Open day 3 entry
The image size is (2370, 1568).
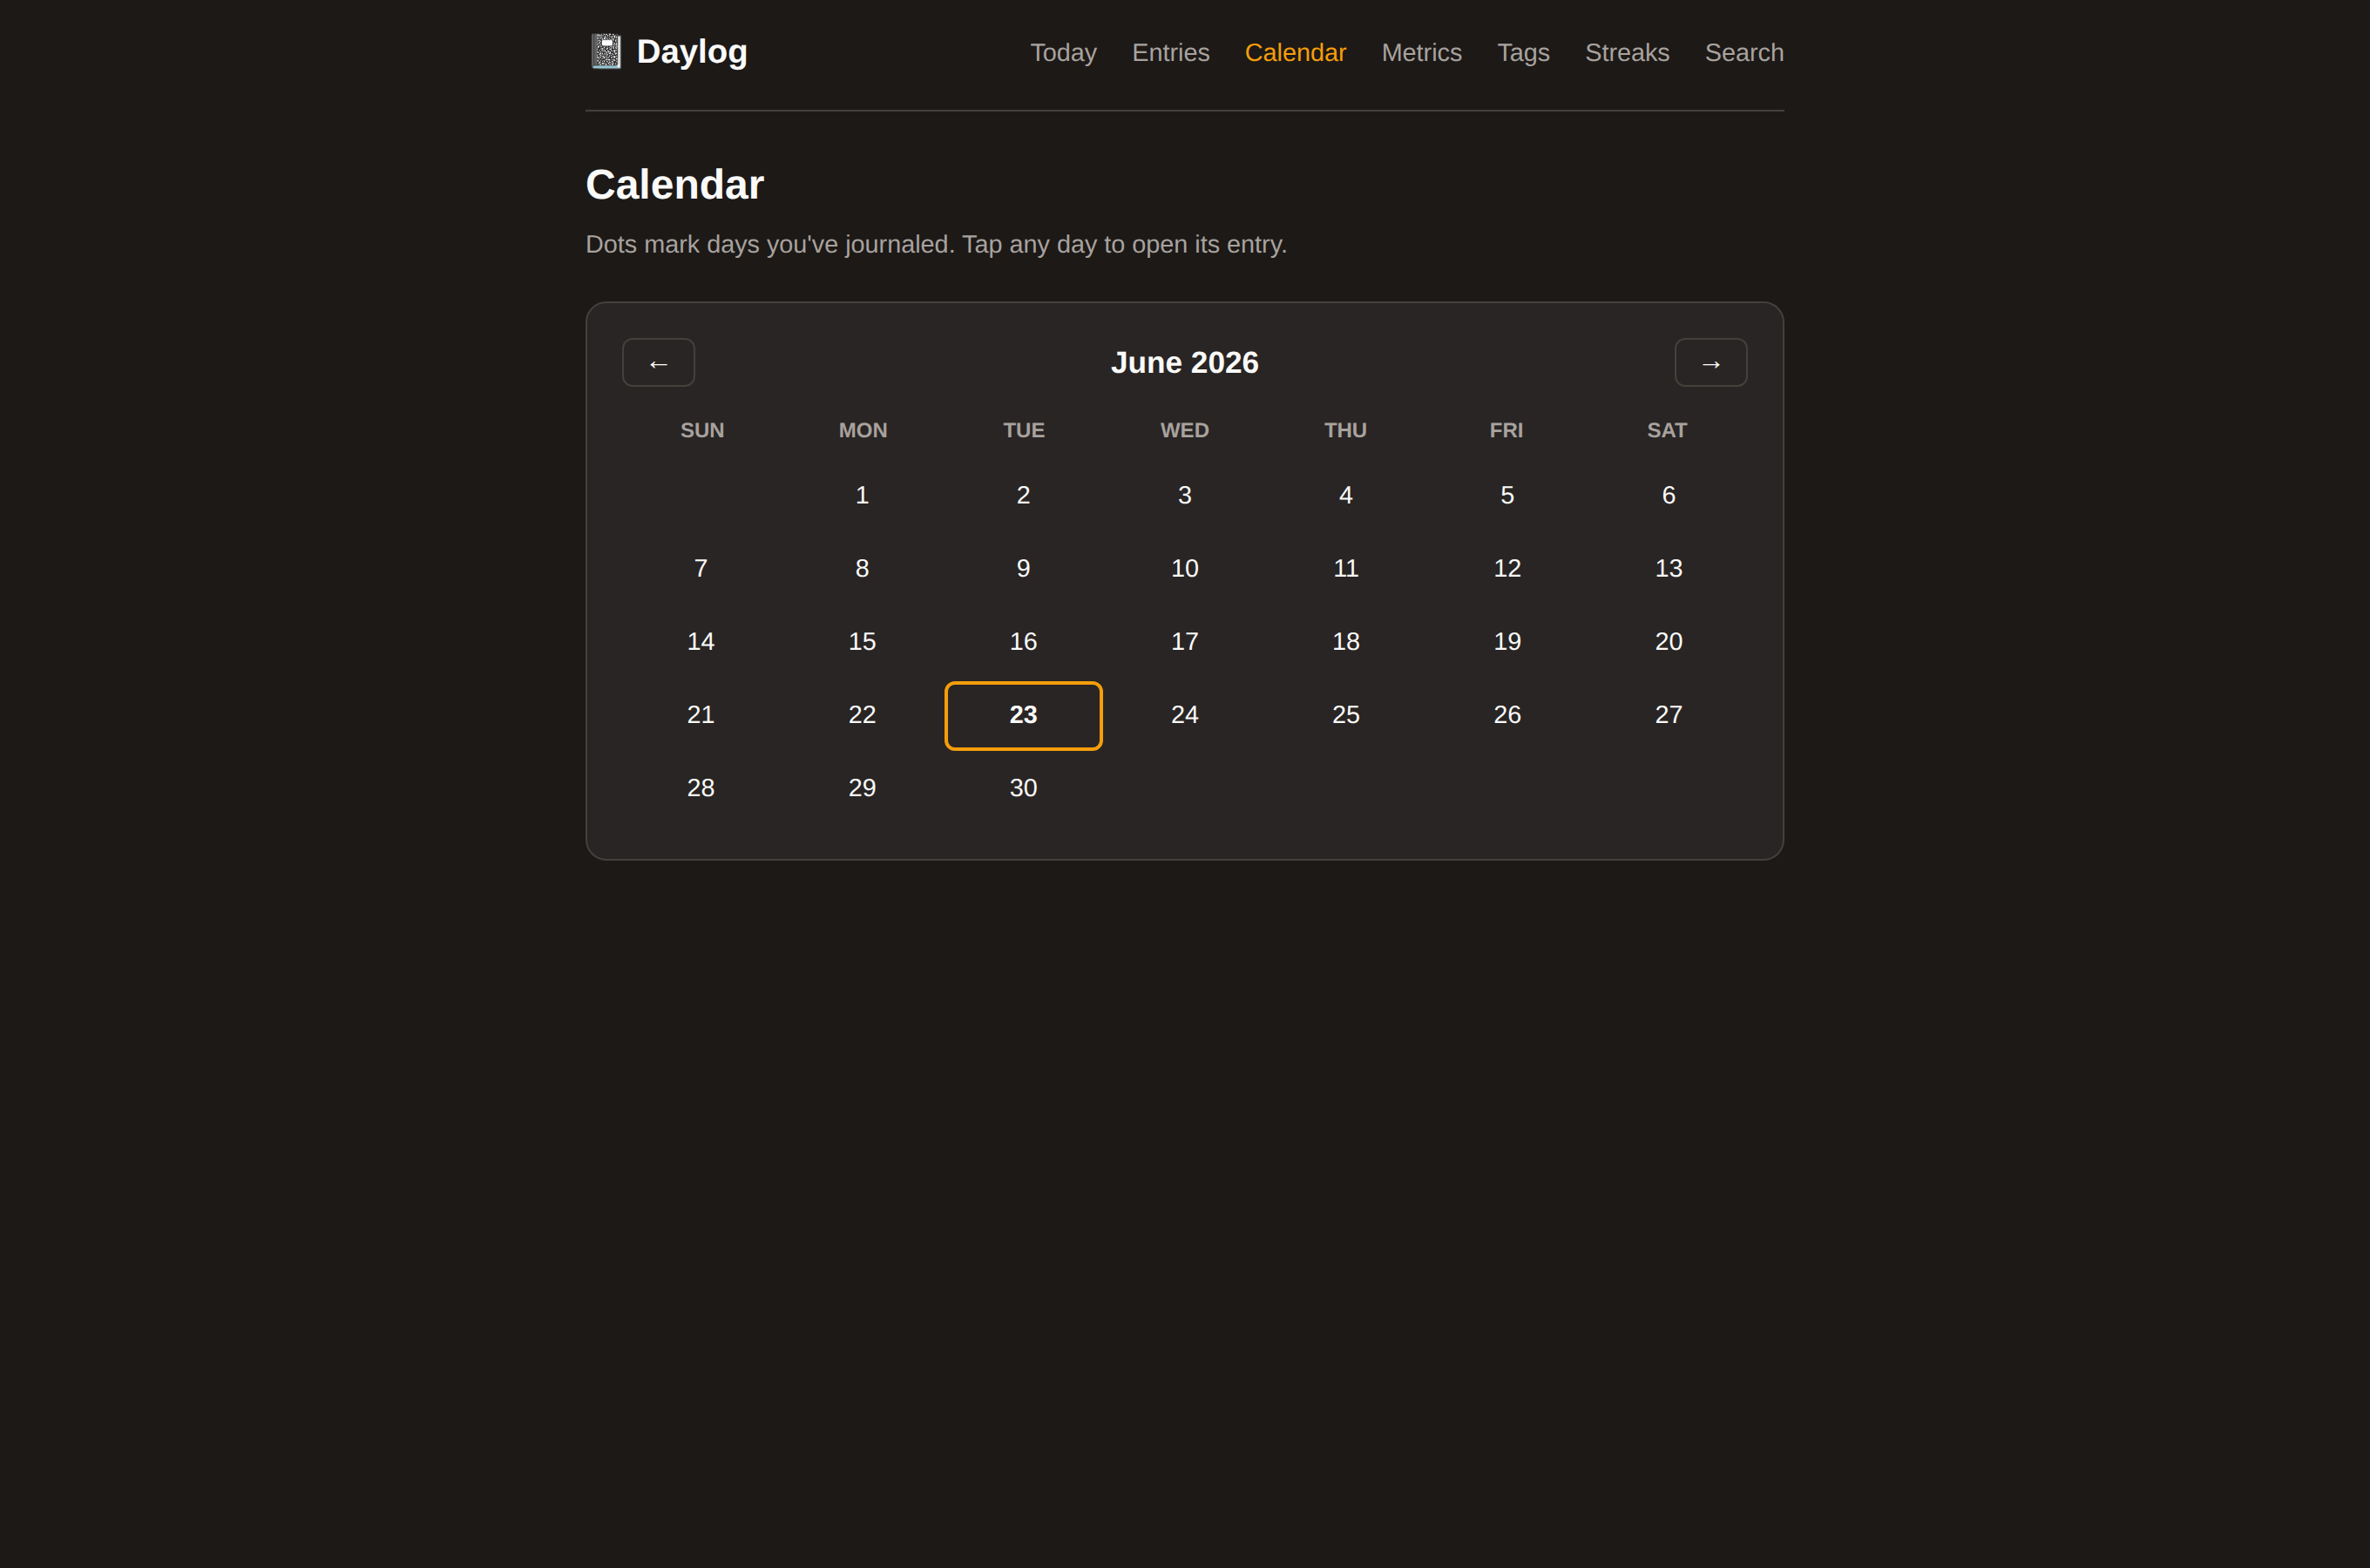tap(1185, 496)
